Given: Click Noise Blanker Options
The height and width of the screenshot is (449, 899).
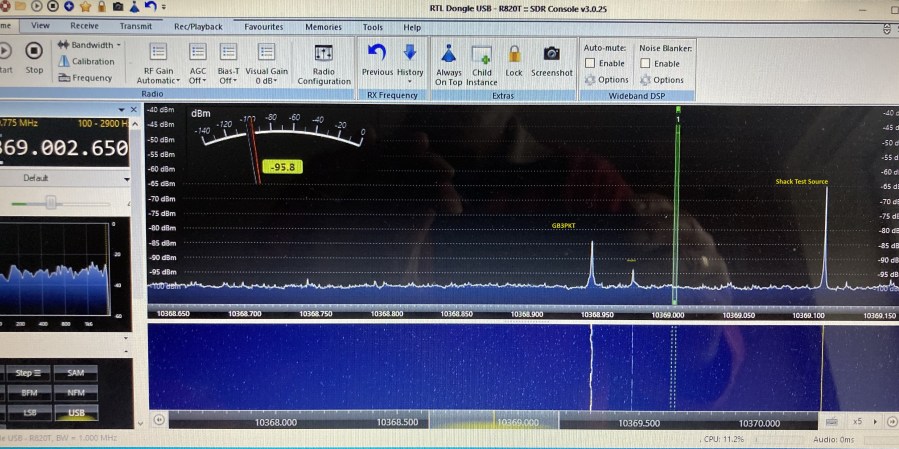Looking at the screenshot, I should (662, 80).
